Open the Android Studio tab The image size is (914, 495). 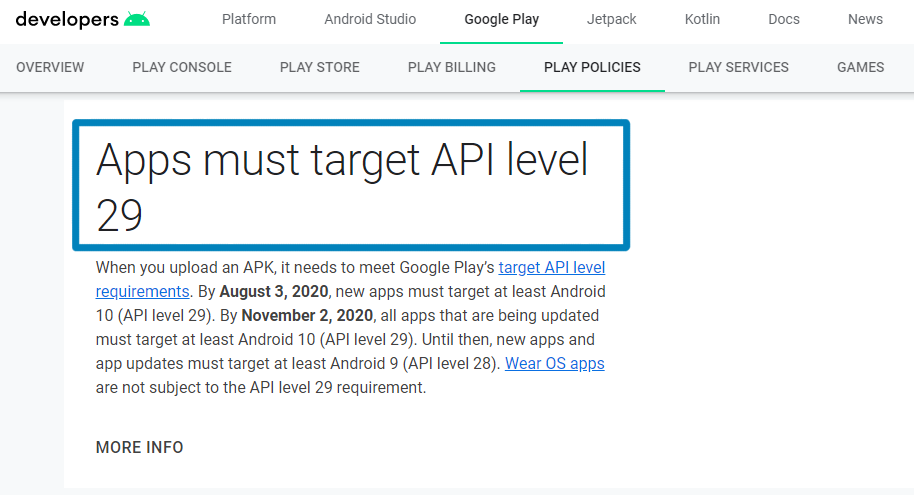(x=370, y=19)
